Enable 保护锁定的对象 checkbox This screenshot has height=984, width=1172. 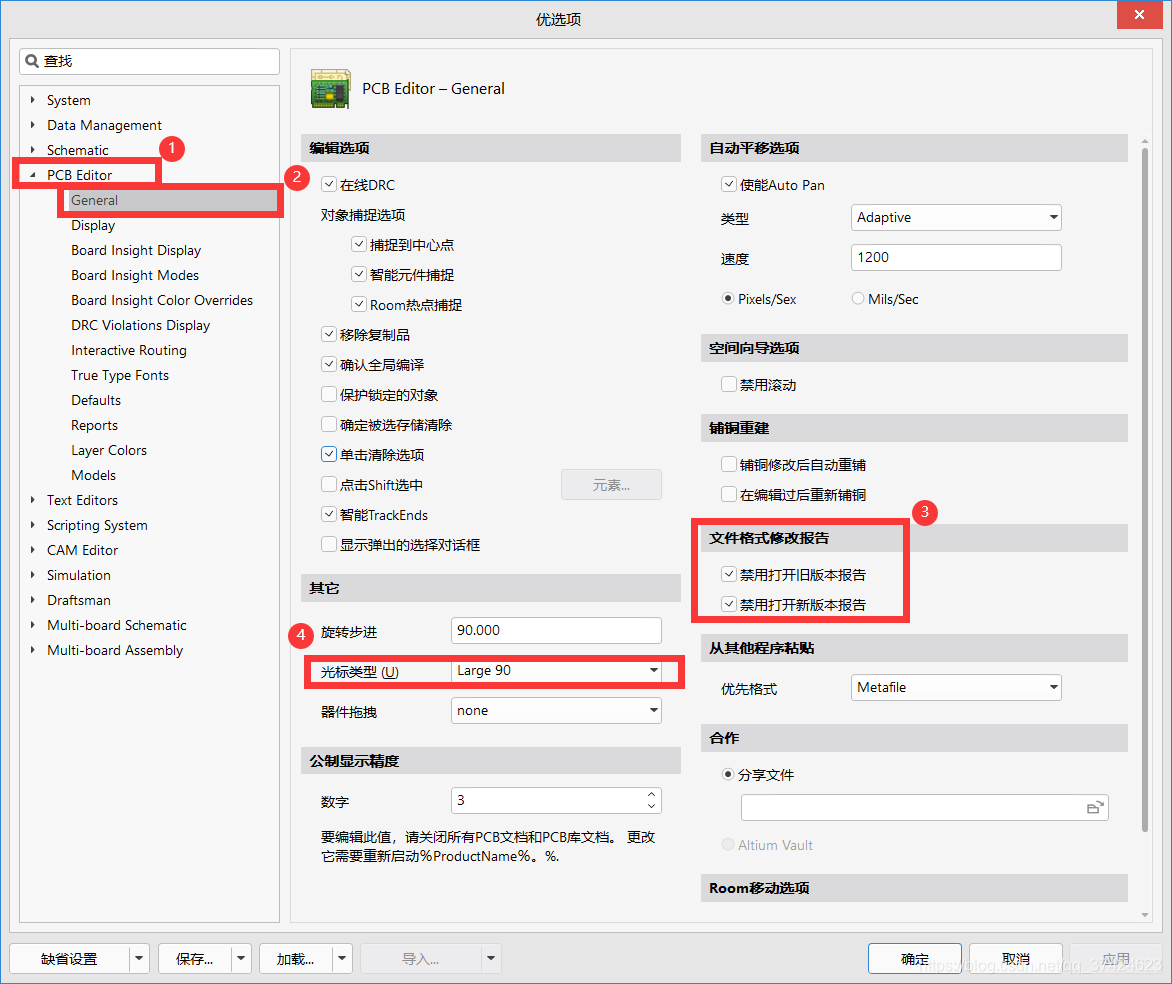pos(329,394)
